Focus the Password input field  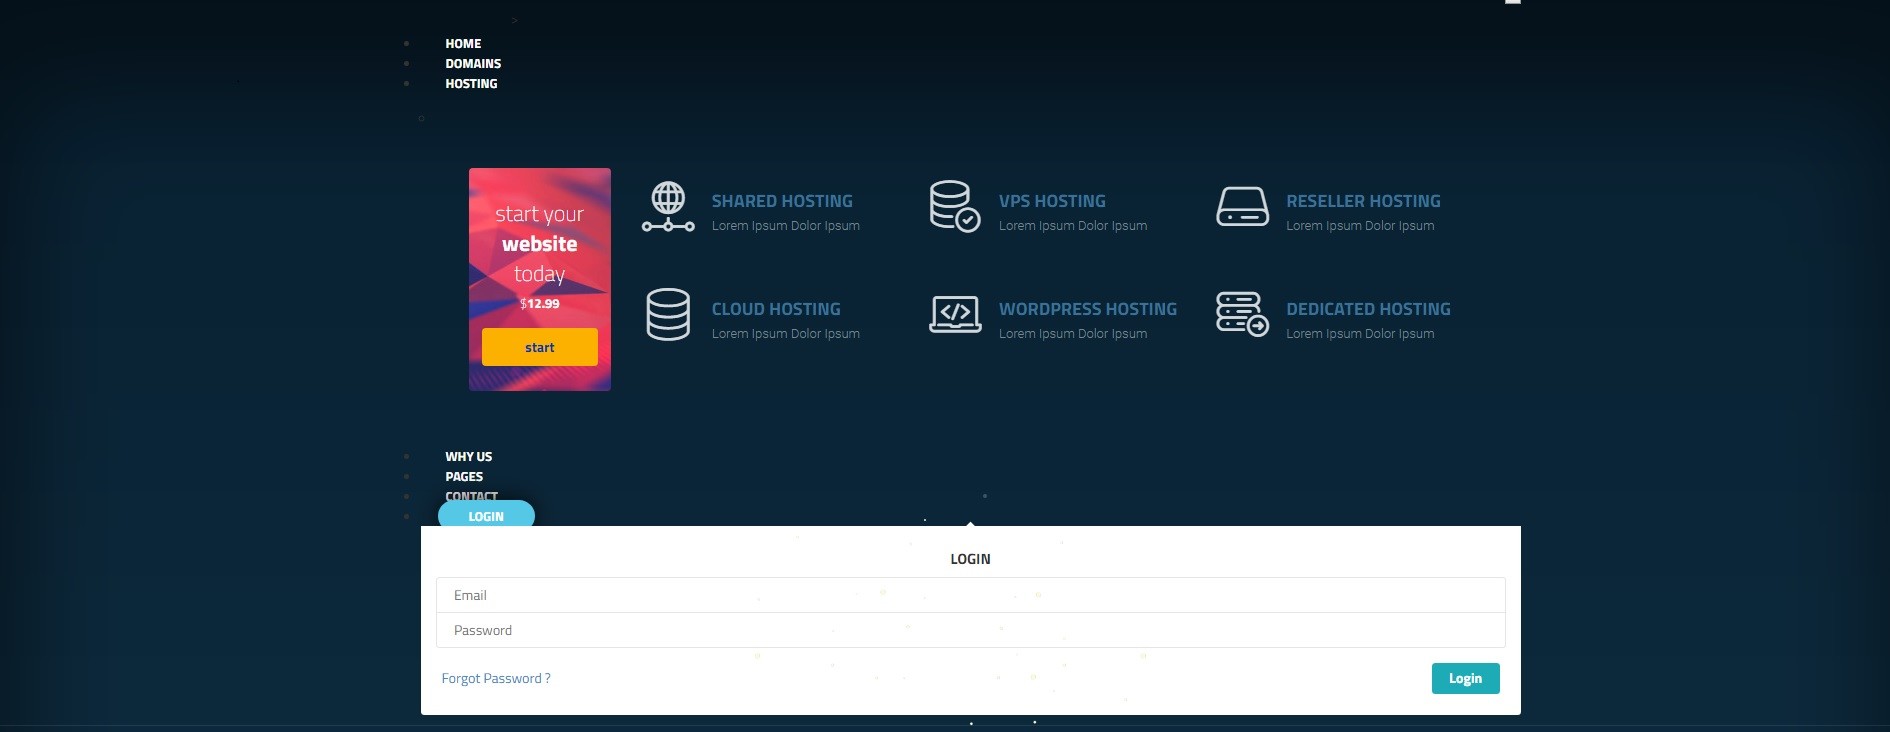pos(970,630)
